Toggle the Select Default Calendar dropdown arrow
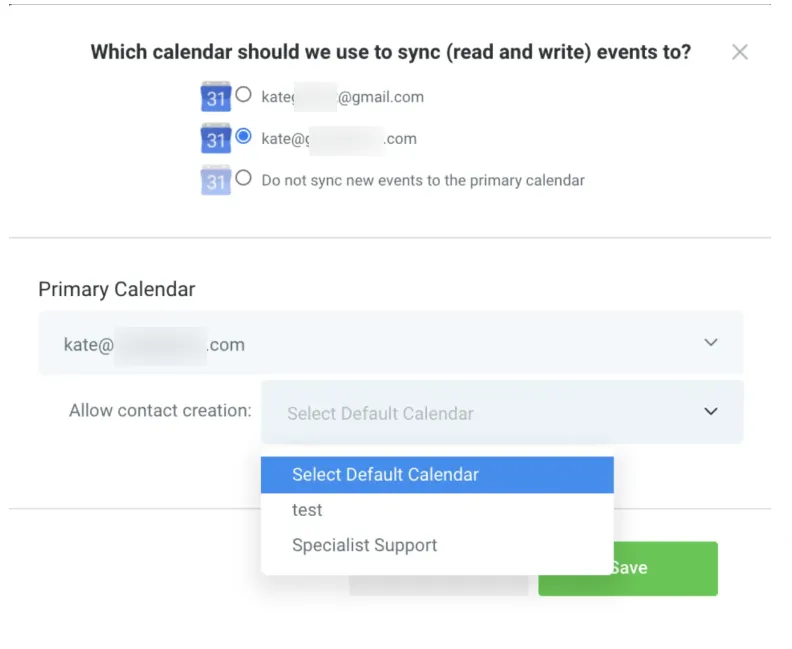Image resolution: width=792 pixels, height=649 pixels. (x=711, y=412)
